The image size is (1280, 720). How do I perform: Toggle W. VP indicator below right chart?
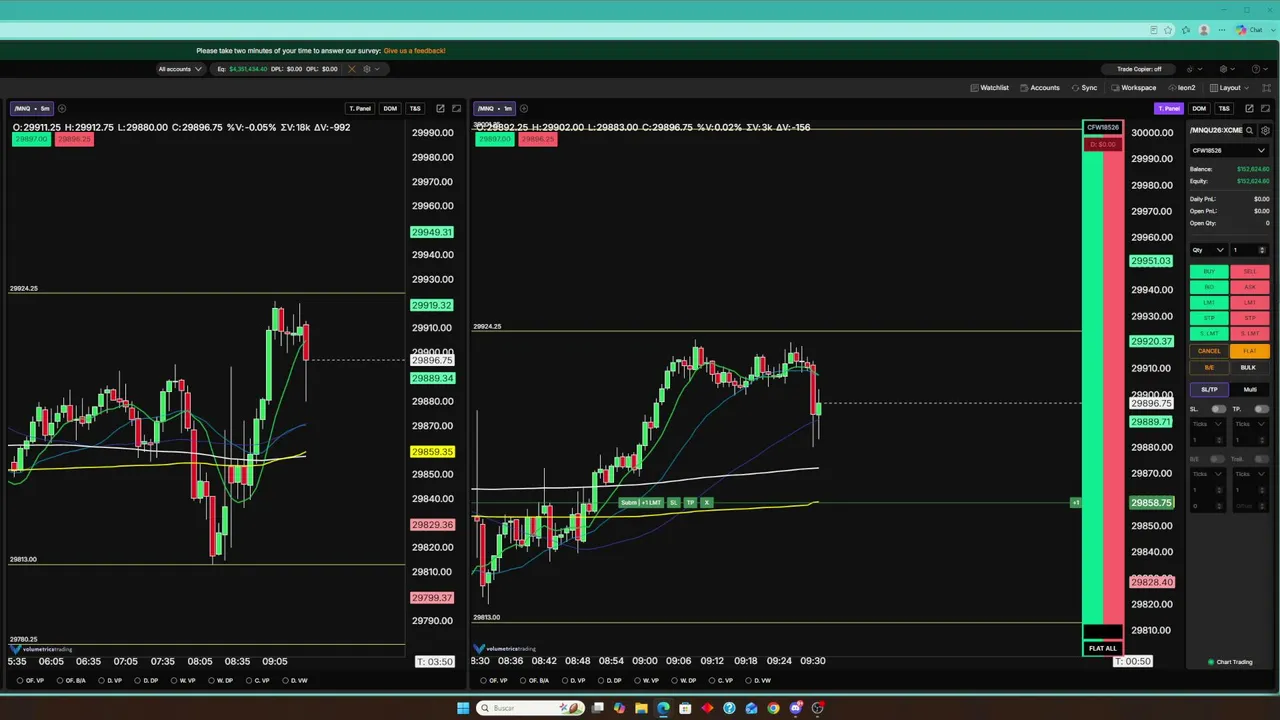click(x=645, y=680)
